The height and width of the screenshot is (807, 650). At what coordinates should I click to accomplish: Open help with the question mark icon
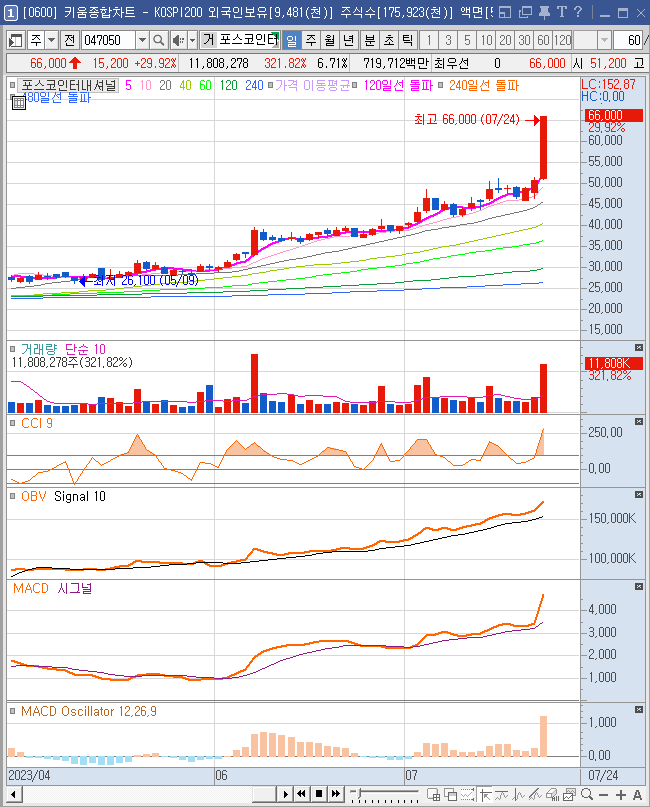coord(578,12)
